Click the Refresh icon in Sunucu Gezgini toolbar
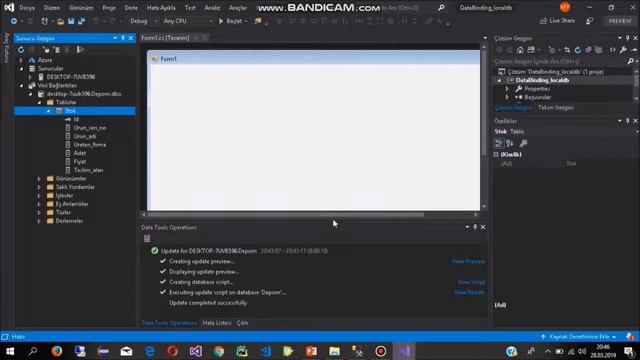Image resolution: width=640 pixels, height=360 pixels. (x=21, y=50)
